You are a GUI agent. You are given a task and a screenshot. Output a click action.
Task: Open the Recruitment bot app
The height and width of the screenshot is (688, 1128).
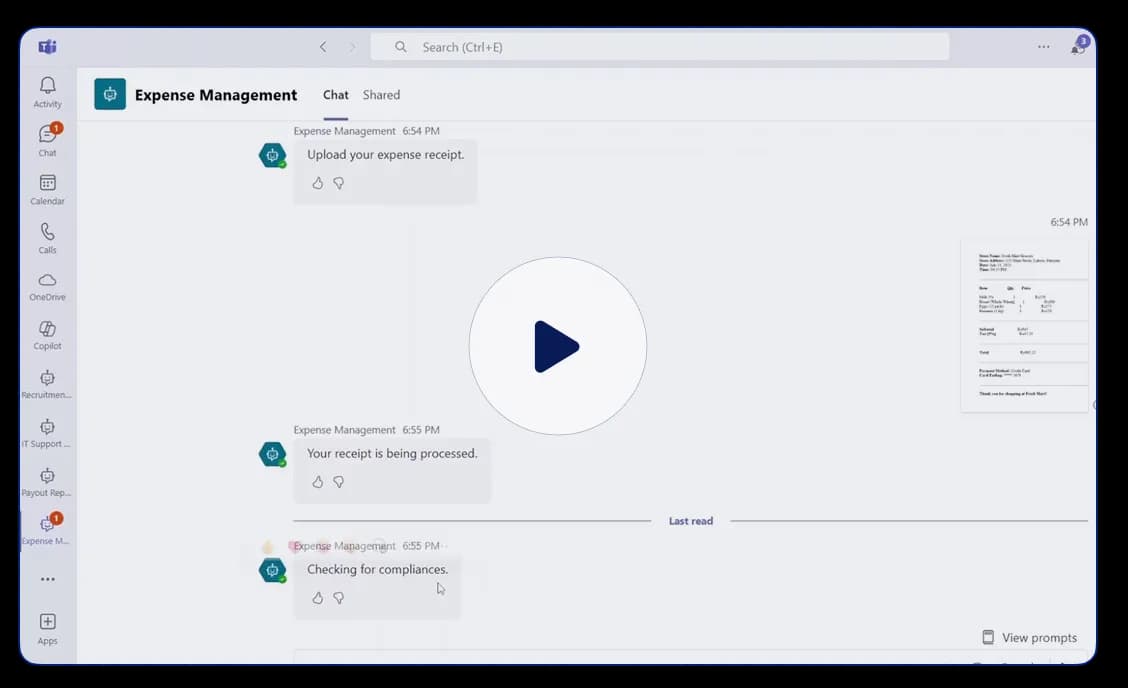[x=47, y=384]
